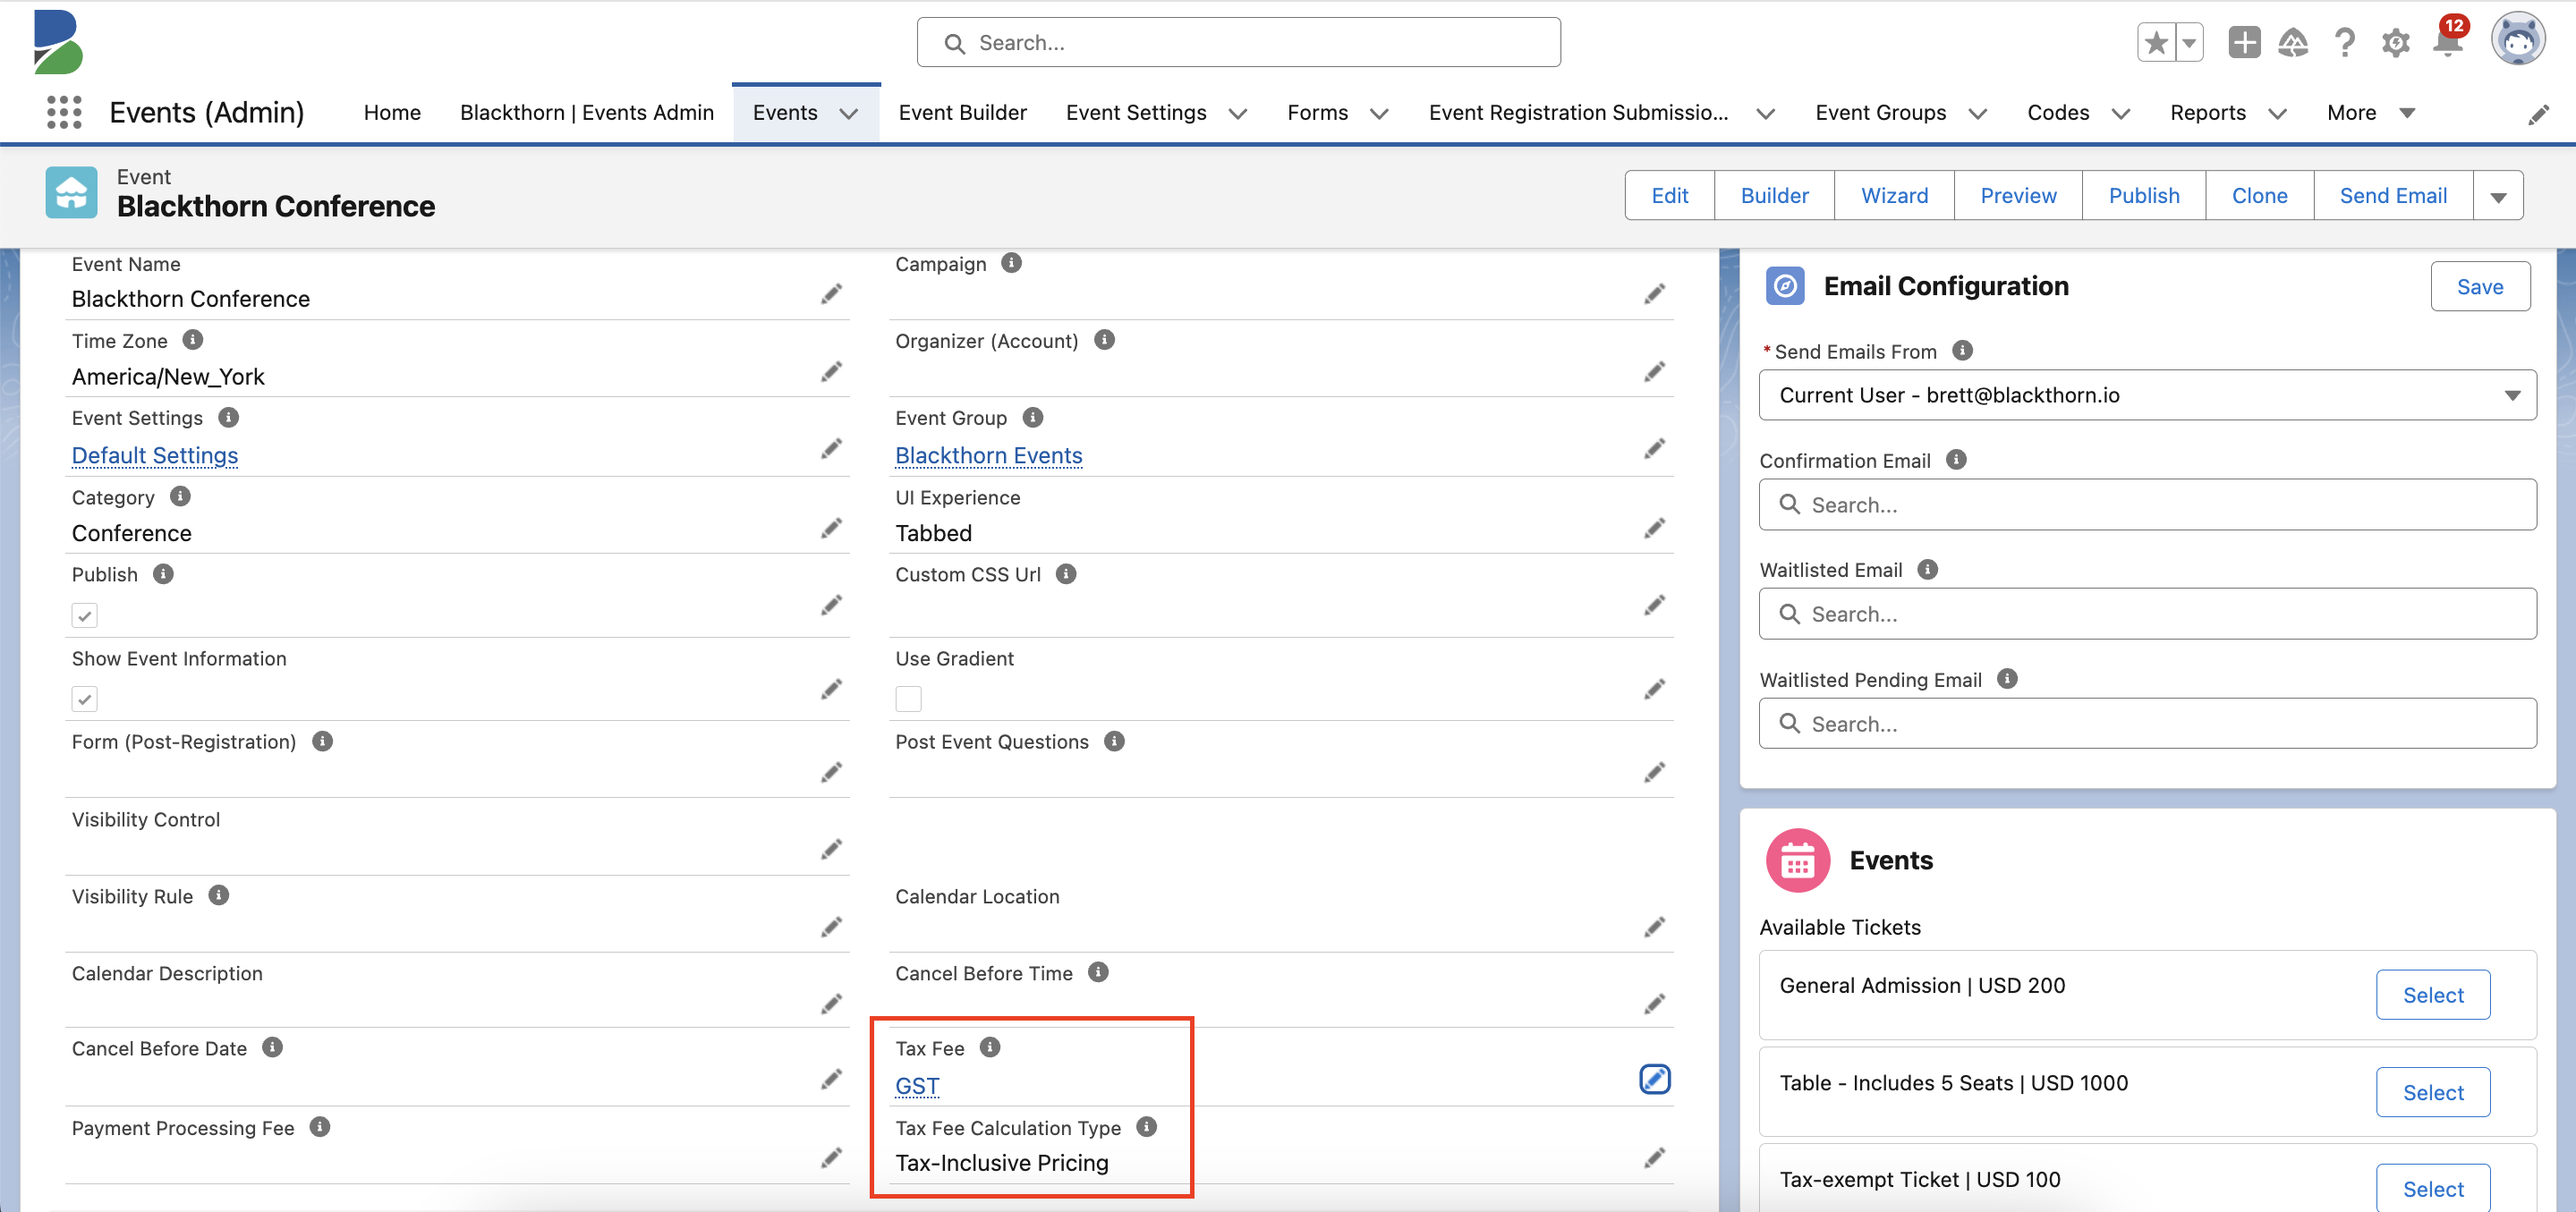Open the Setup gear icon

pyautogui.click(x=2395, y=43)
